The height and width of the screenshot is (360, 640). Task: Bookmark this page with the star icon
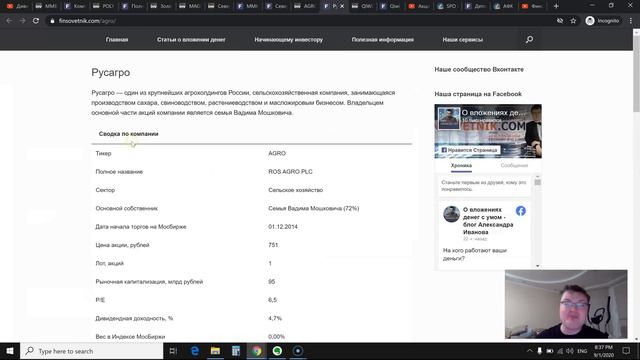[573, 21]
